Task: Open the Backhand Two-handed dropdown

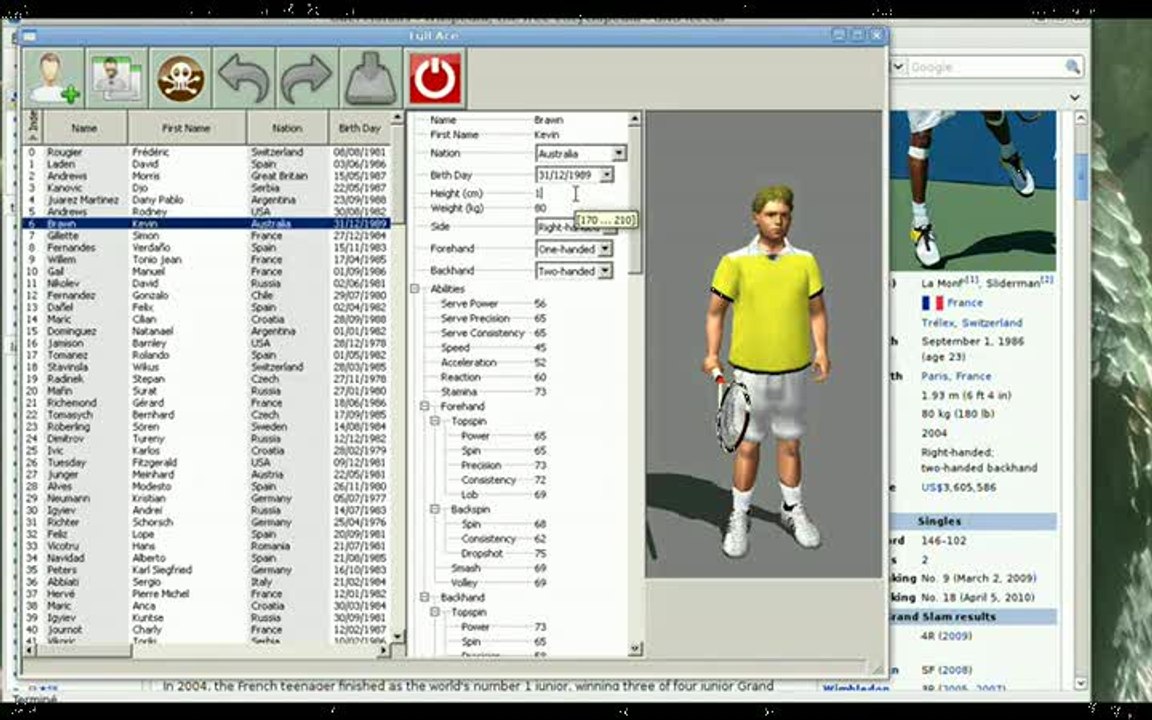Action: tap(605, 271)
